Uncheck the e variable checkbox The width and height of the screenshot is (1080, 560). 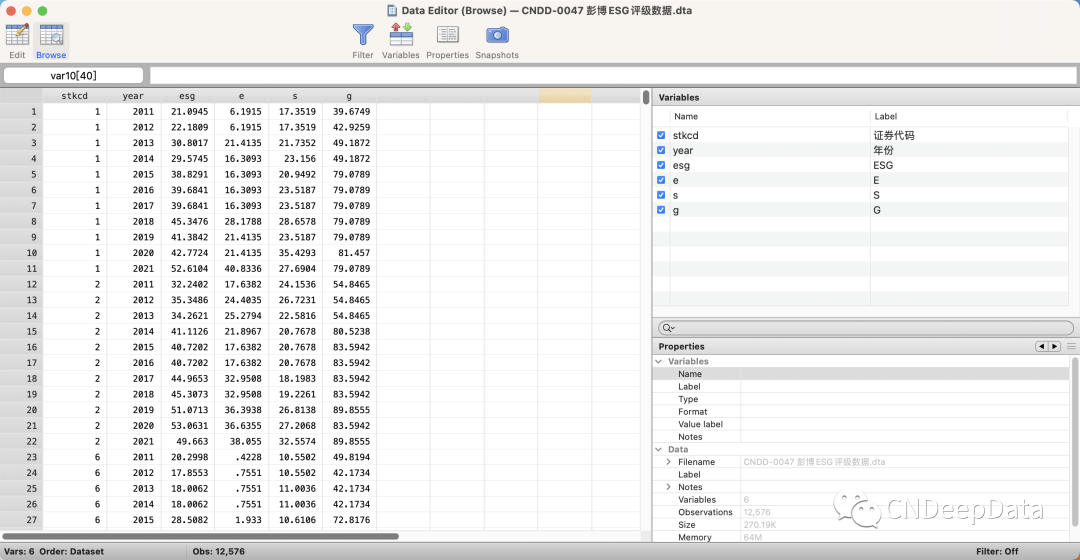coord(661,180)
